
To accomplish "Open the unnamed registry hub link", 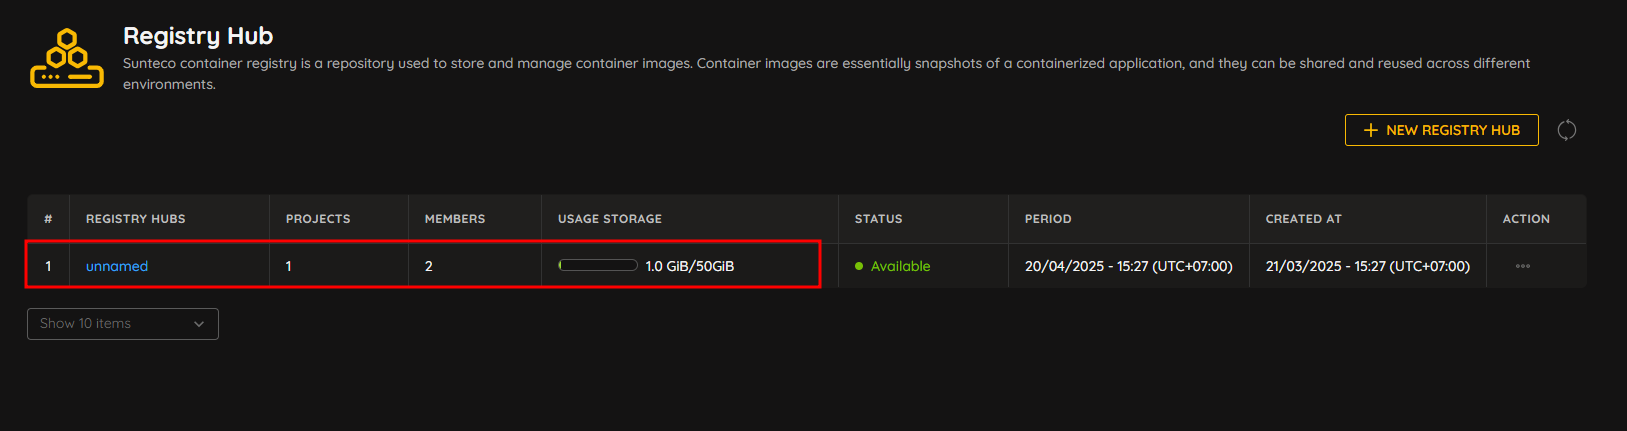I will coord(117,266).
